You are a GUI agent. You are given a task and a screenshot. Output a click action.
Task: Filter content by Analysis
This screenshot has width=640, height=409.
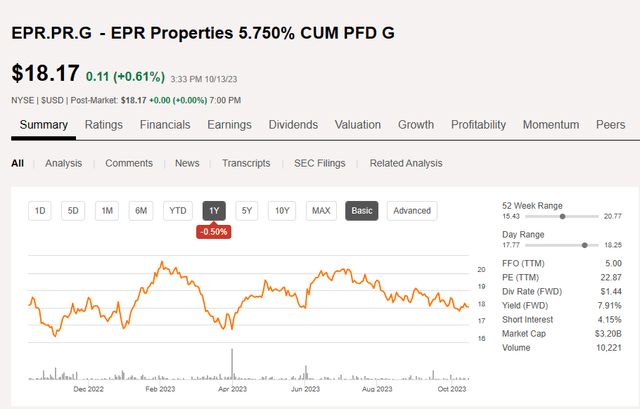(x=63, y=163)
